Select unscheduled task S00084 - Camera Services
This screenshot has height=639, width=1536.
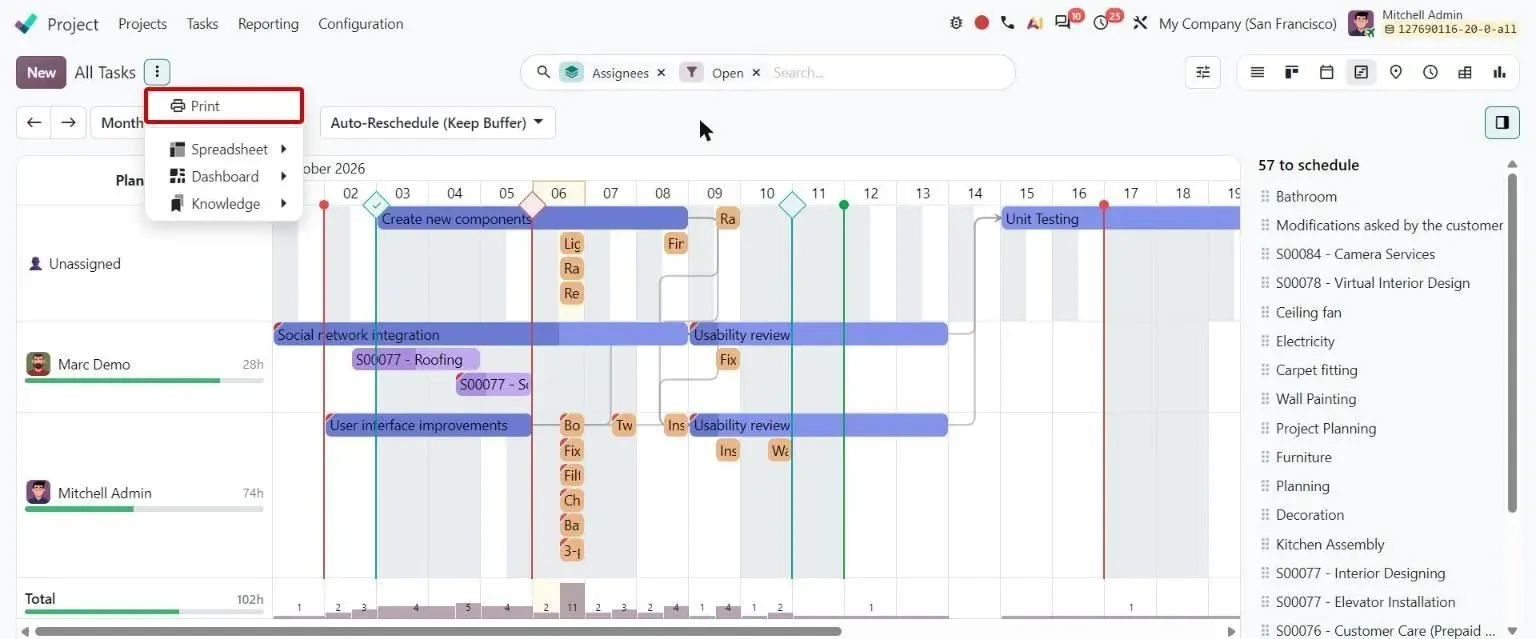click(x=1355, y=254)
